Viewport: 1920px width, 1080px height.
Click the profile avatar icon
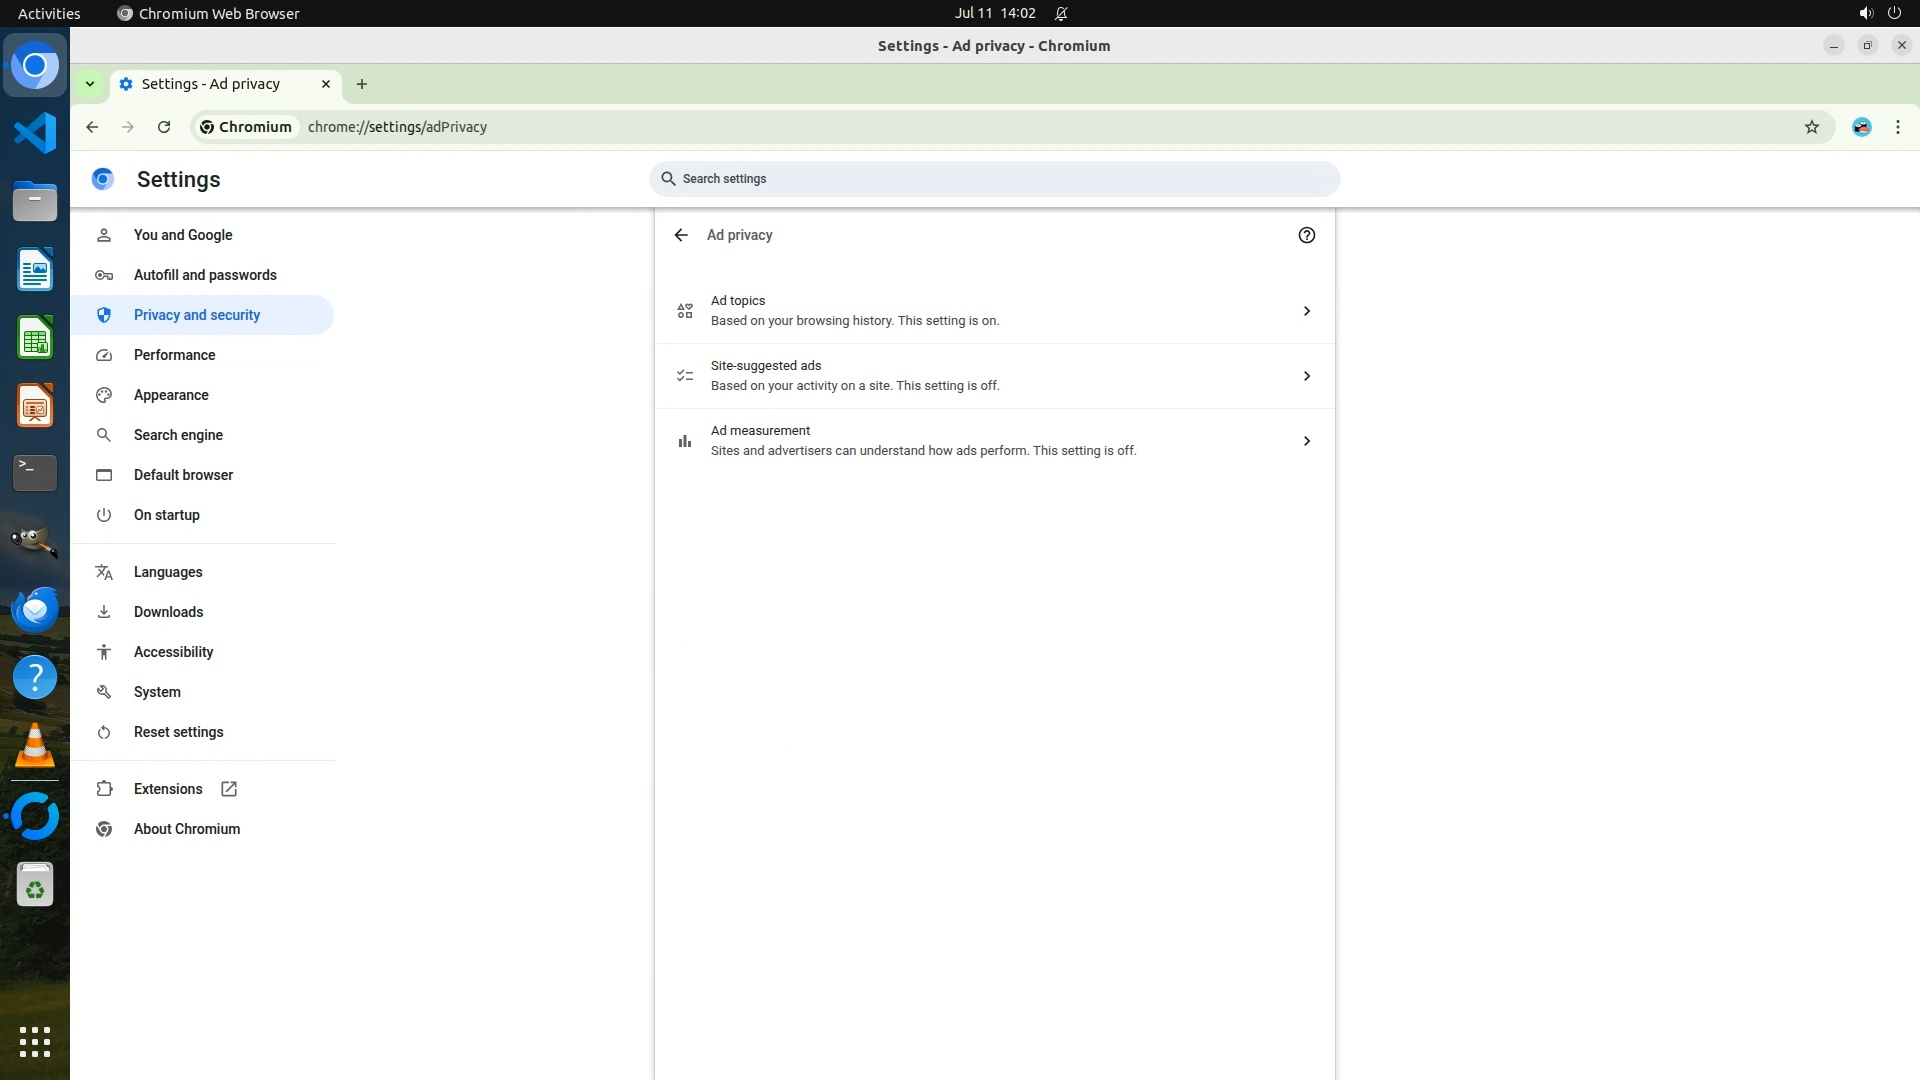point(1861,127)
